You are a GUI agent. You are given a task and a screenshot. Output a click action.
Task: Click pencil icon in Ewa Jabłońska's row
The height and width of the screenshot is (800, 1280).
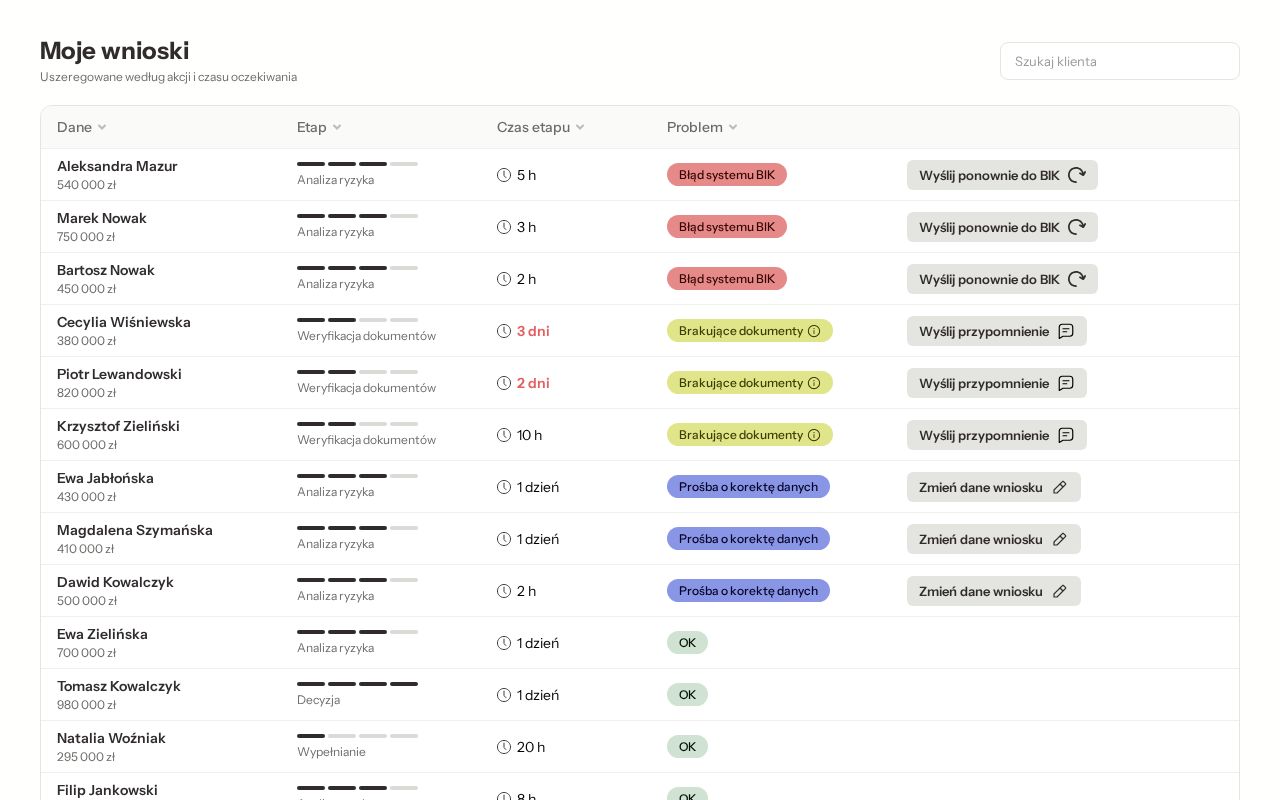pyautogui.click(x=1060, y=487)
